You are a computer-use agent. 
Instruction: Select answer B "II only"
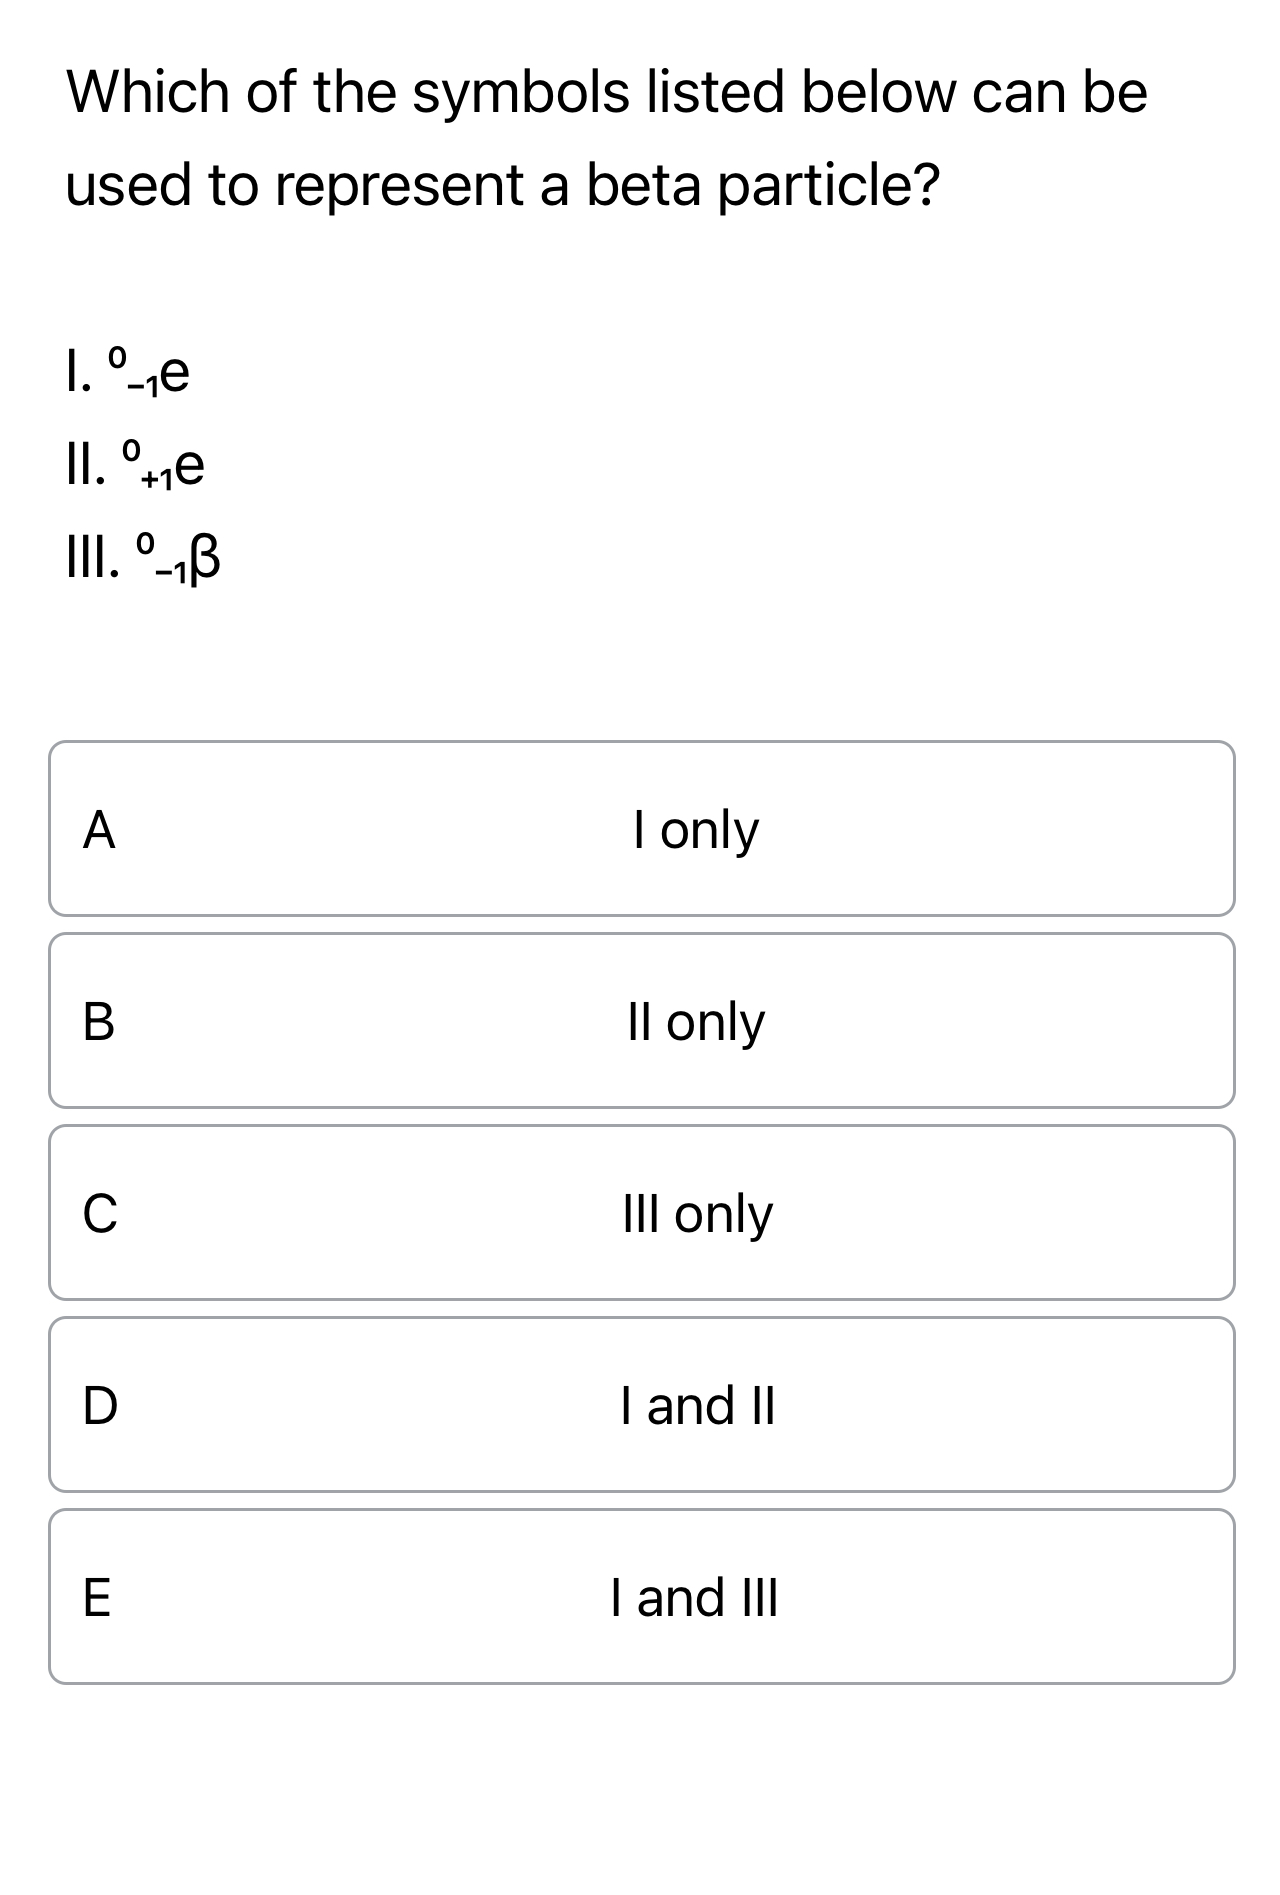[x=640, y=1020]
